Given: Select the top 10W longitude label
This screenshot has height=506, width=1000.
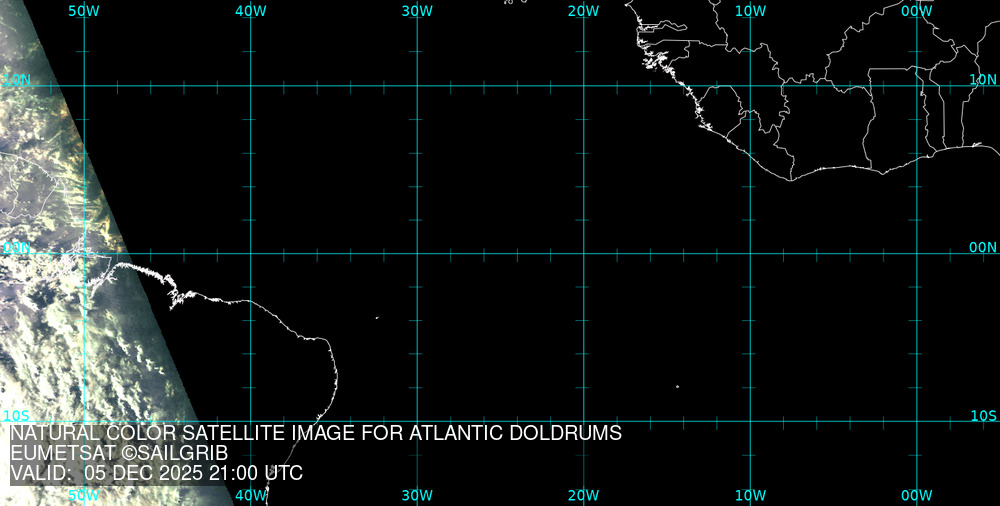Looking at the screenshot, I should click(750, 11).
